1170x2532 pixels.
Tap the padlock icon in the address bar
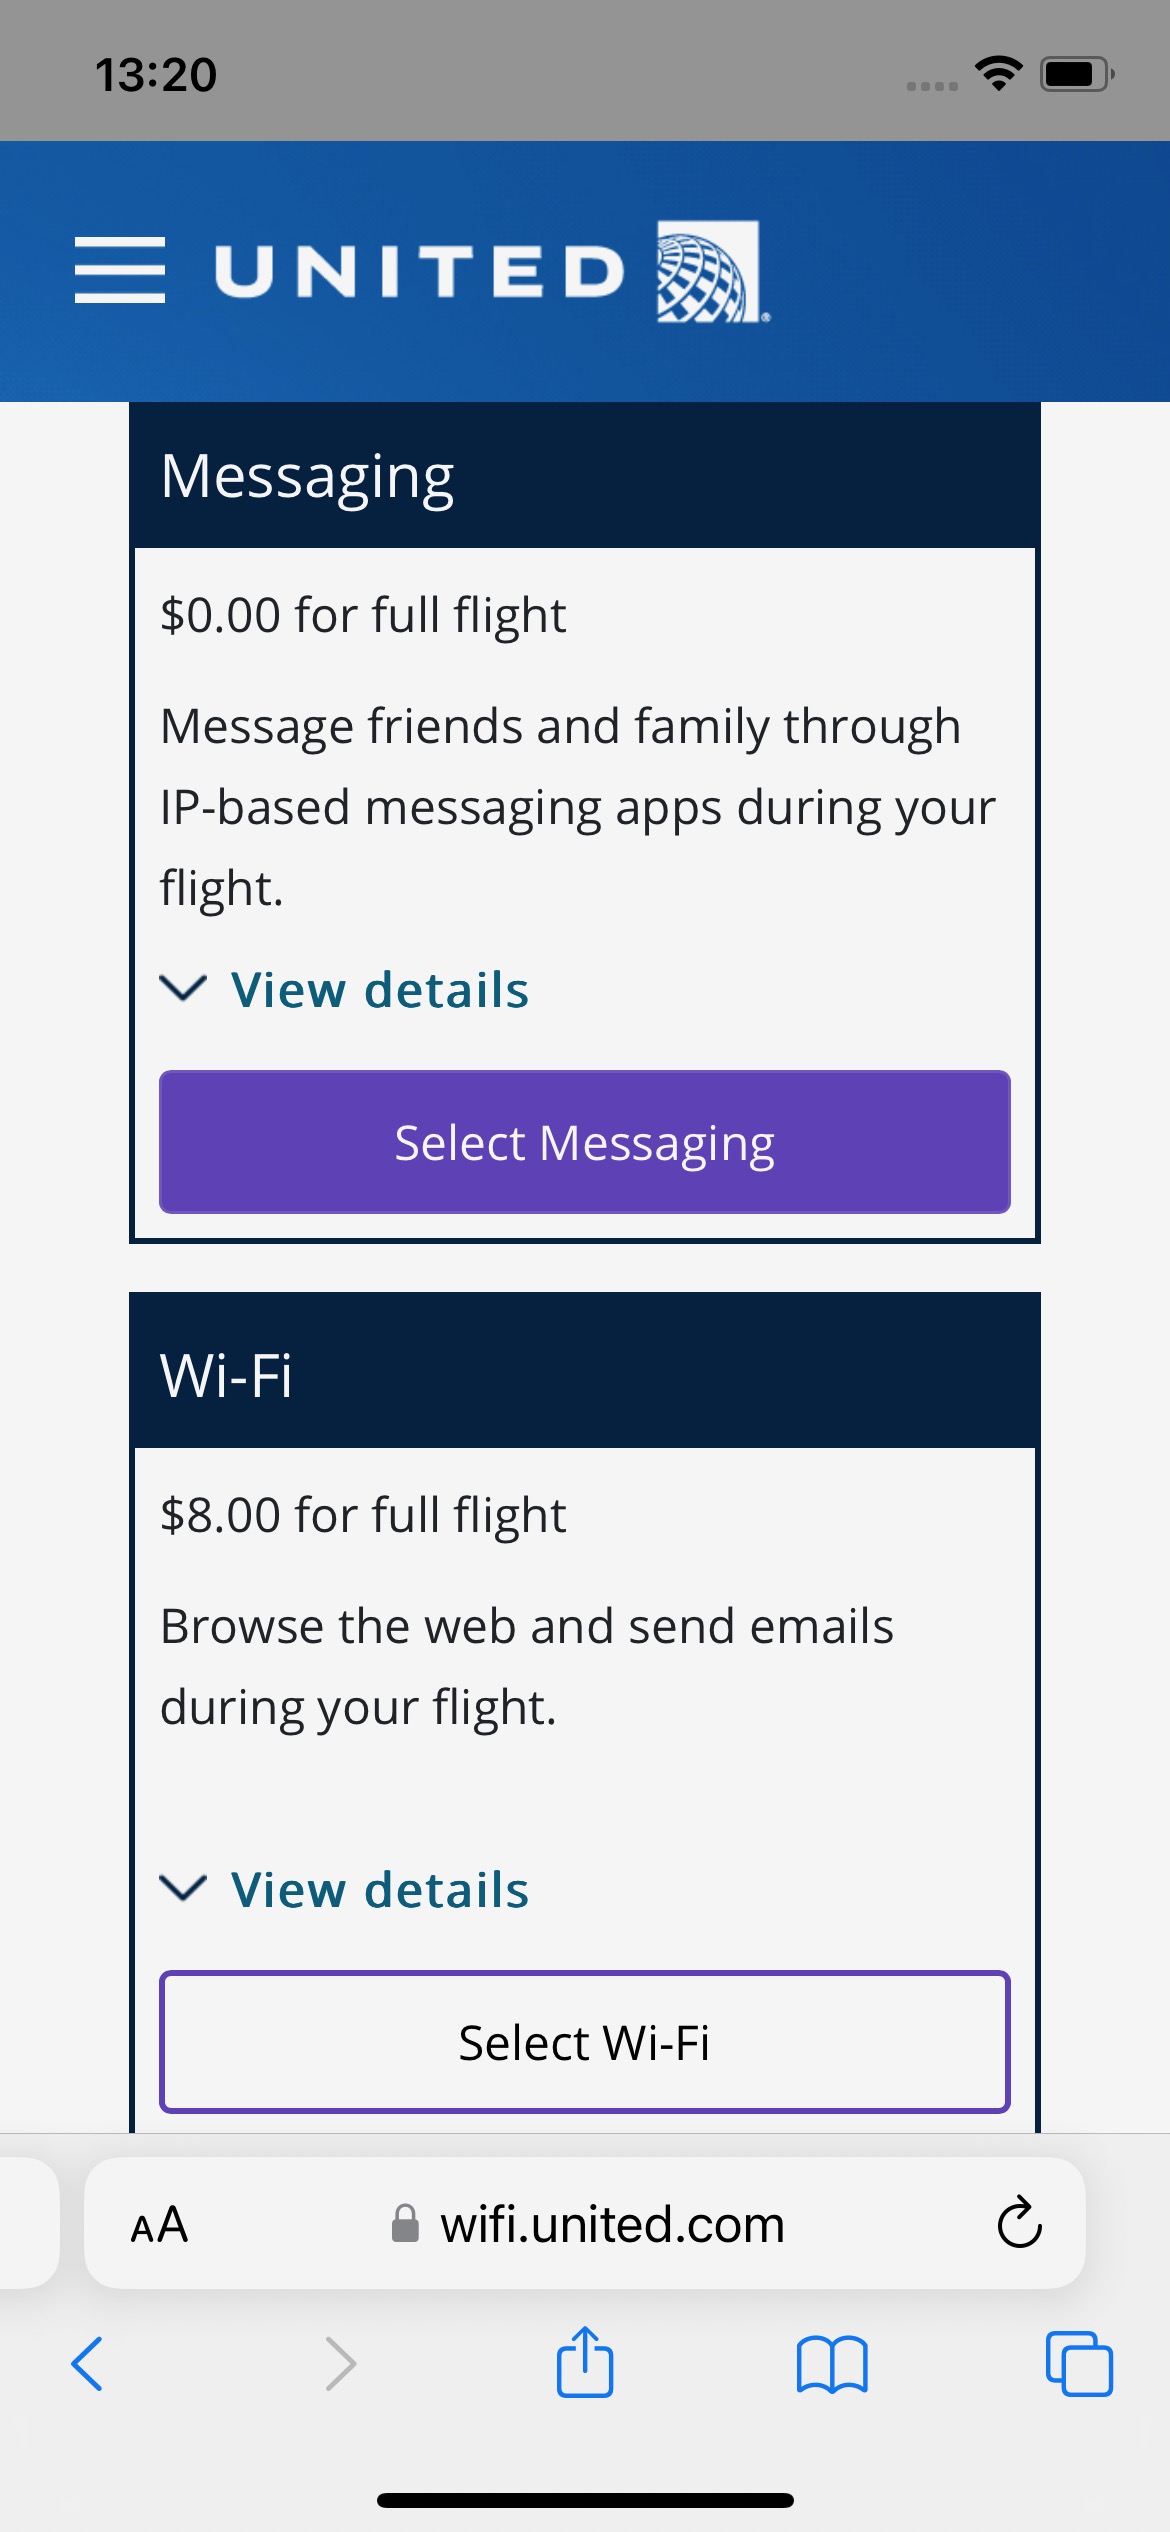pyautogui.click(x=405, y=2224)
